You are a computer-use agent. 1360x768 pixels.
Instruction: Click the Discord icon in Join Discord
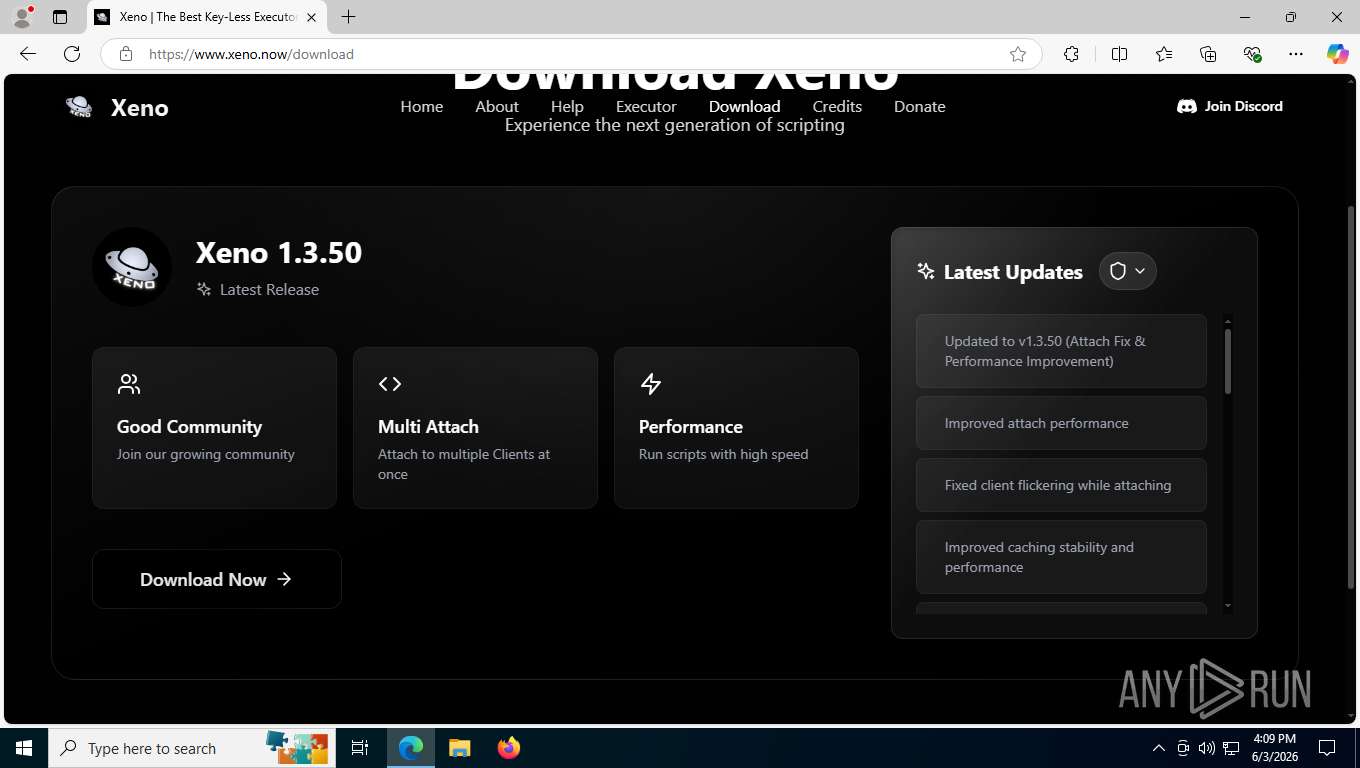pos(1187,106)
